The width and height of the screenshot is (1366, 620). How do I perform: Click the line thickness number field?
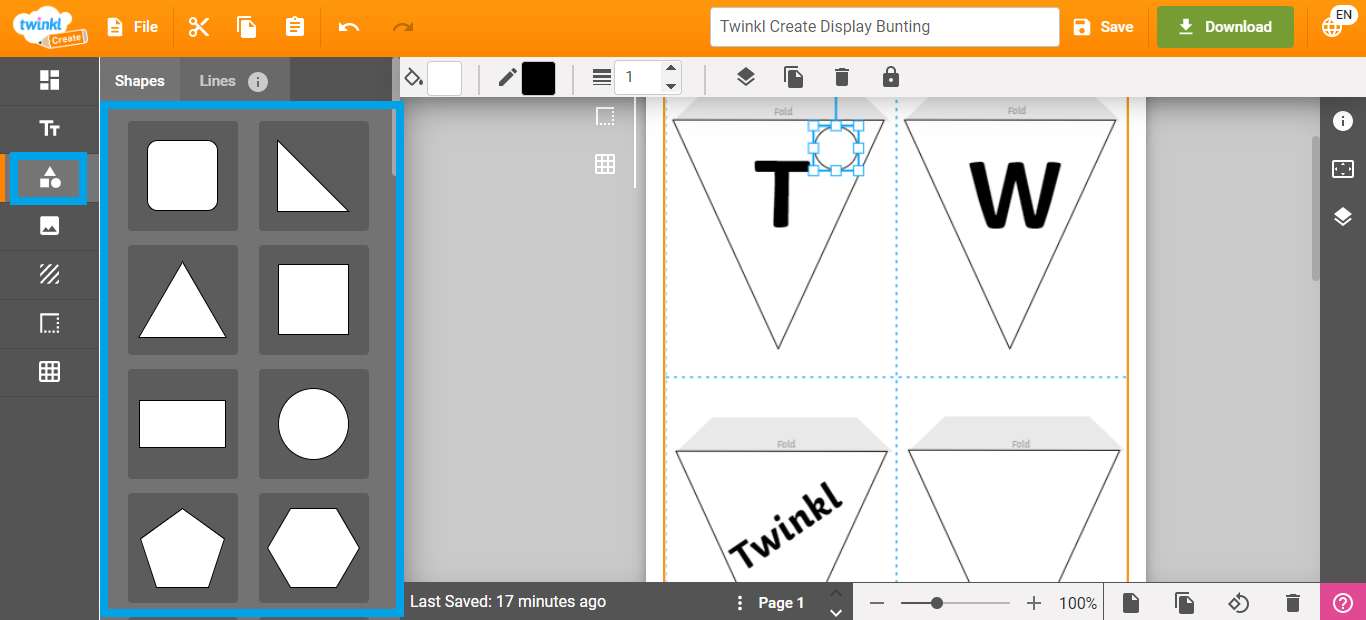coord(639,77)
